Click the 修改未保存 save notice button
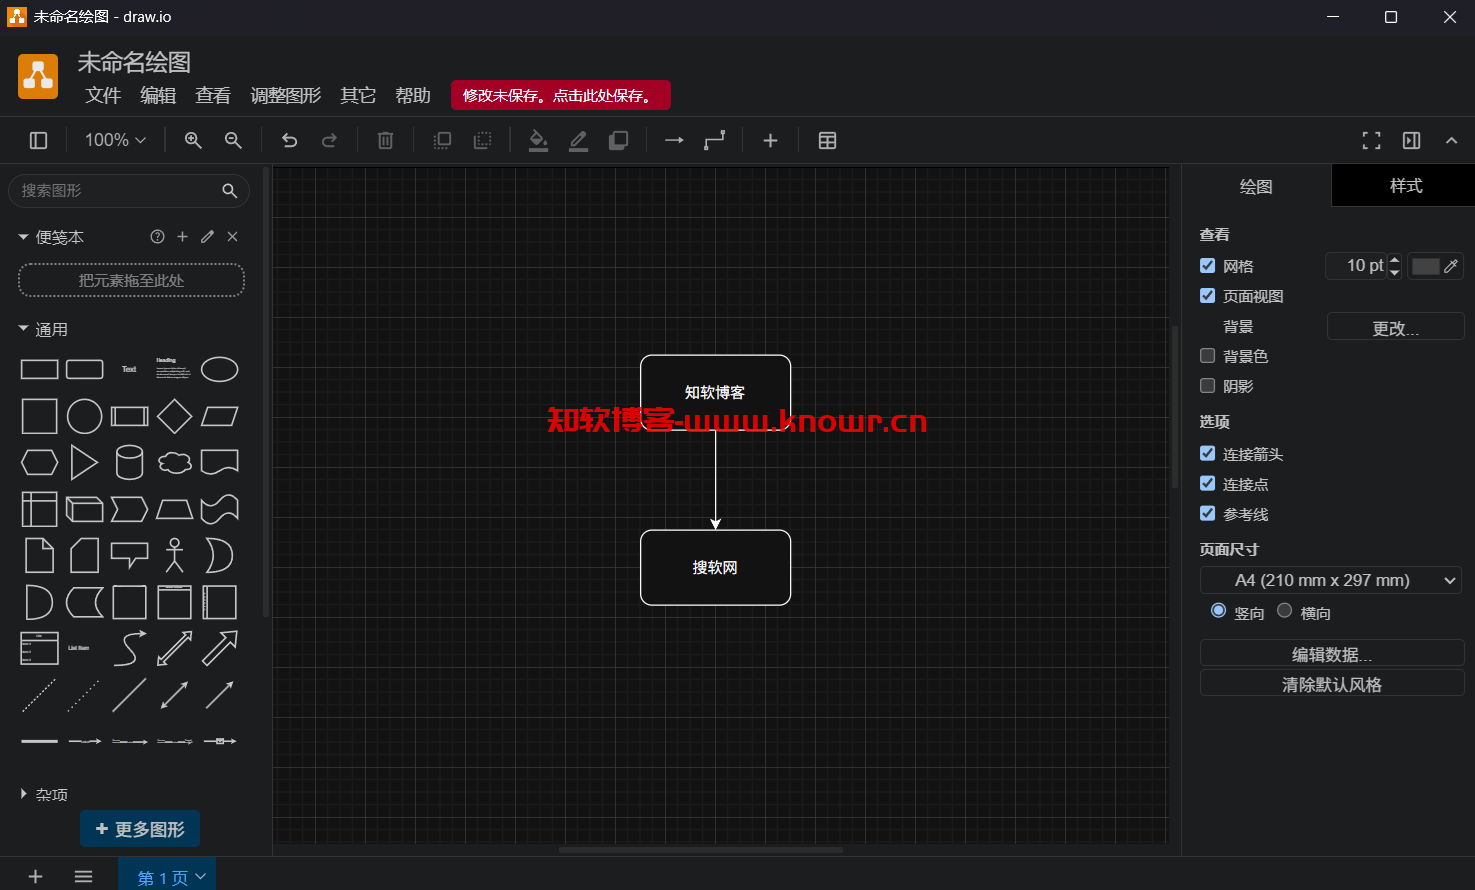The height and width of the screenshot is (890, 1475). pyautogui.click(x=560, y=96)
